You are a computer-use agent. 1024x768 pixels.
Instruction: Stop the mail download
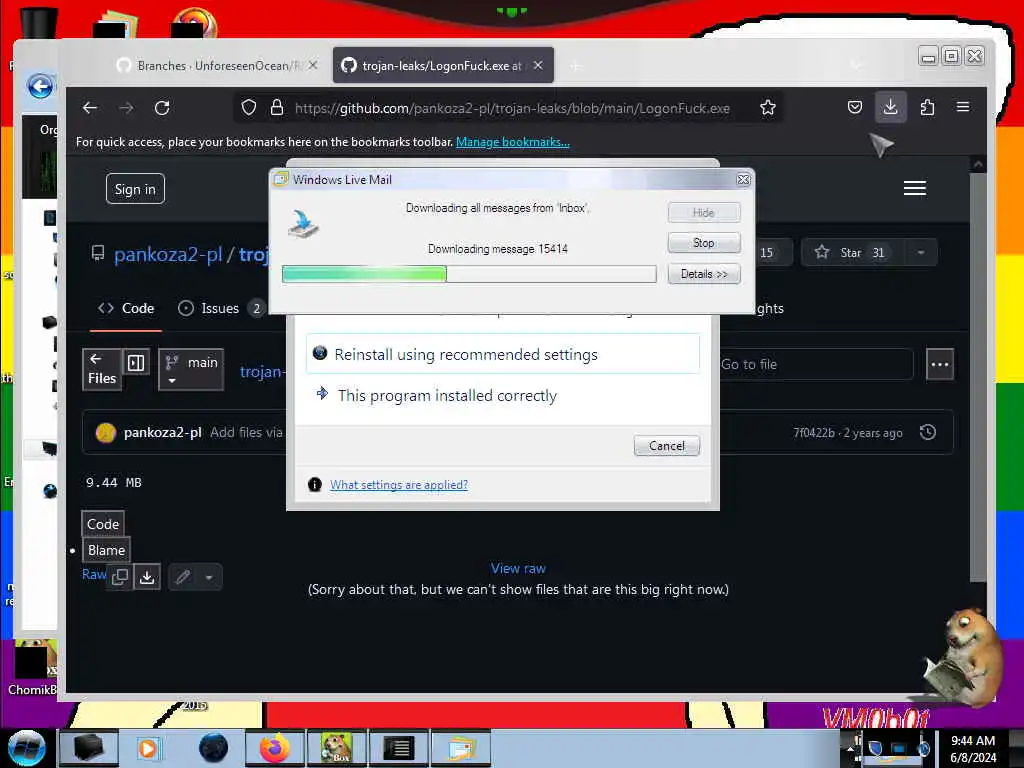click(x=703, y=243)
